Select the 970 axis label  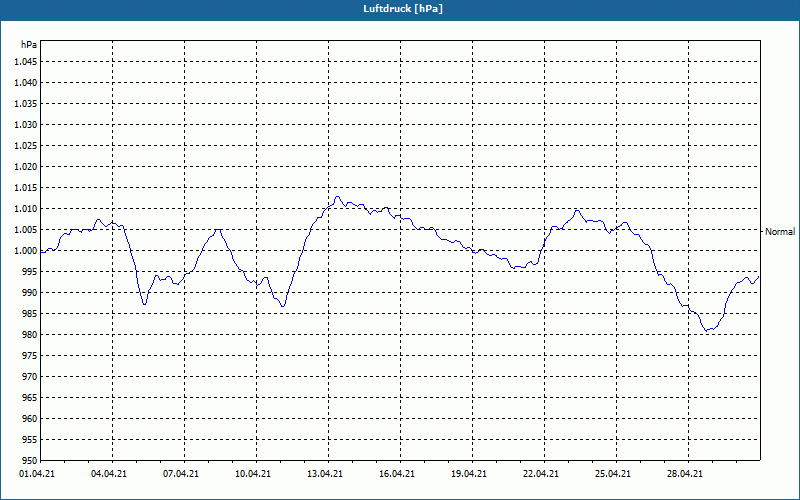click(x=30, y=377)
